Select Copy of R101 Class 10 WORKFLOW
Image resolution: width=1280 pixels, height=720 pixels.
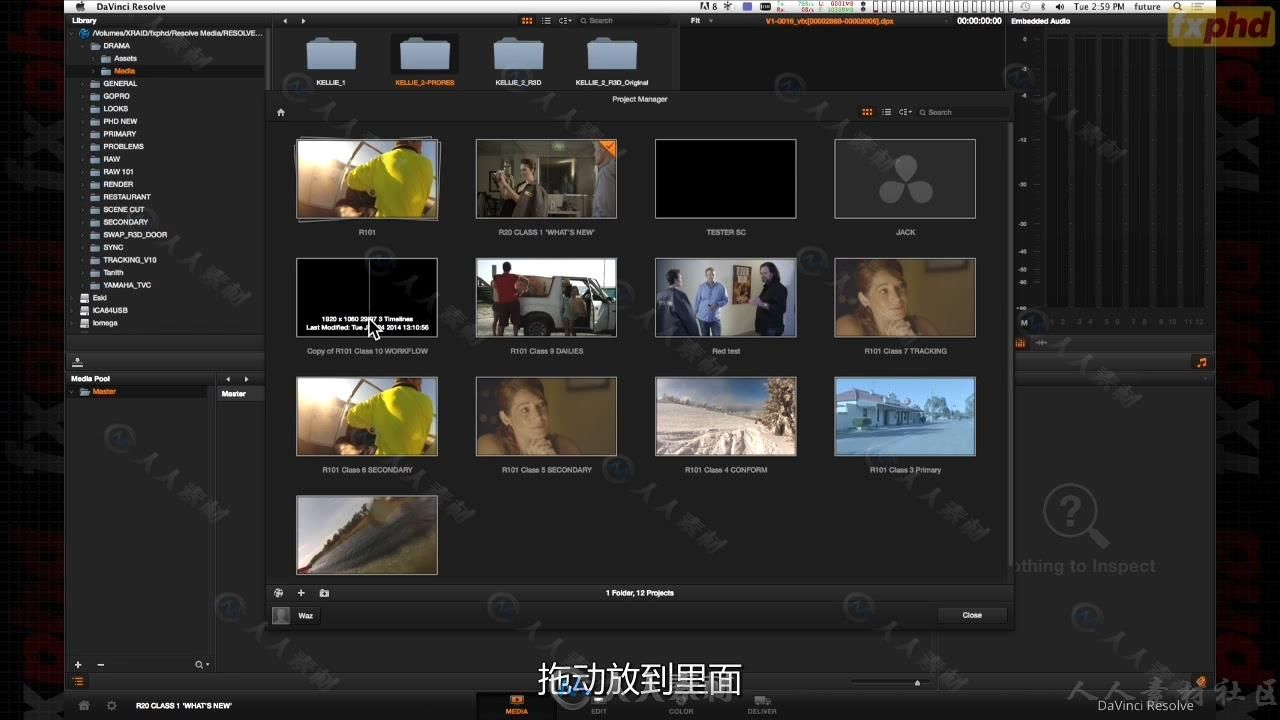coord(367,297)
